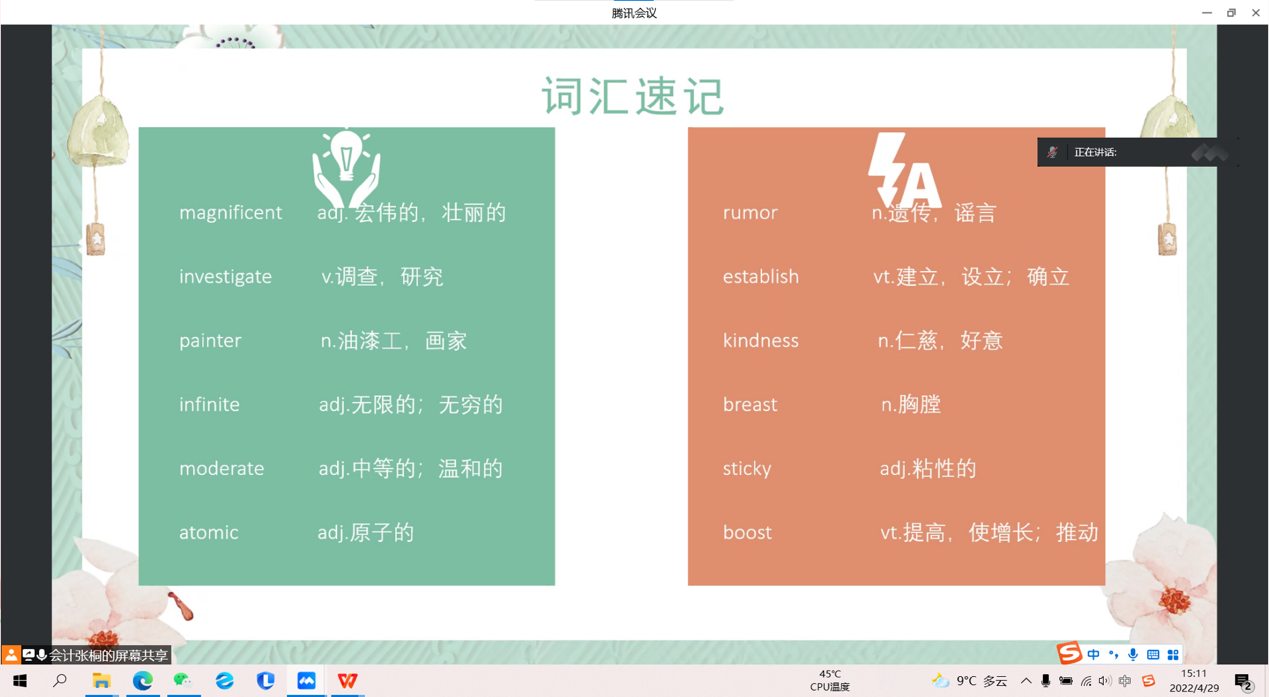
Task: Expand hidden system tray icons chevron
Action: point(1026,681)
